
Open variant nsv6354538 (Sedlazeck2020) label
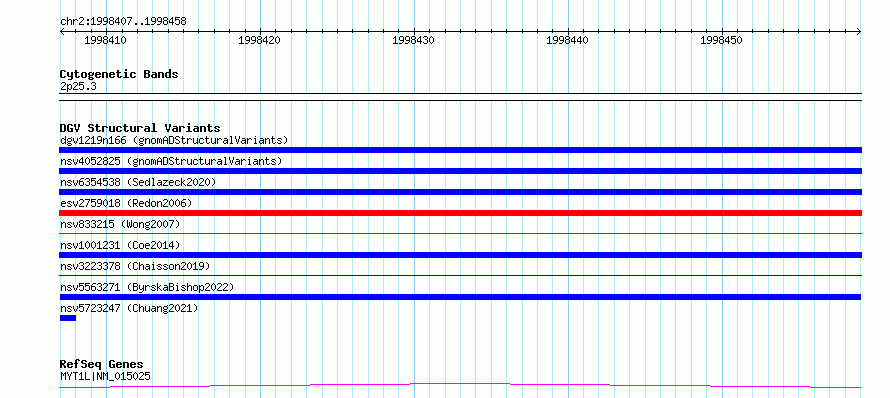click(138, 182)
